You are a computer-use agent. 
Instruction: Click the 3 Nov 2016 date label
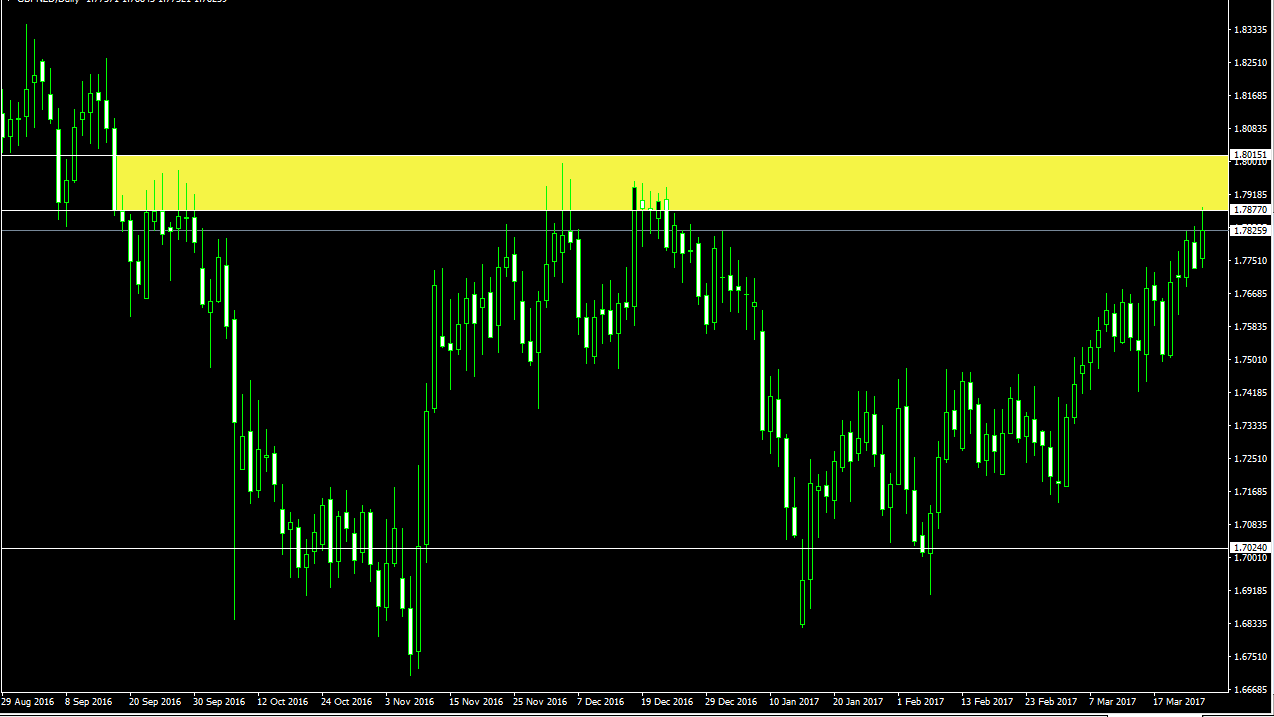410,702
